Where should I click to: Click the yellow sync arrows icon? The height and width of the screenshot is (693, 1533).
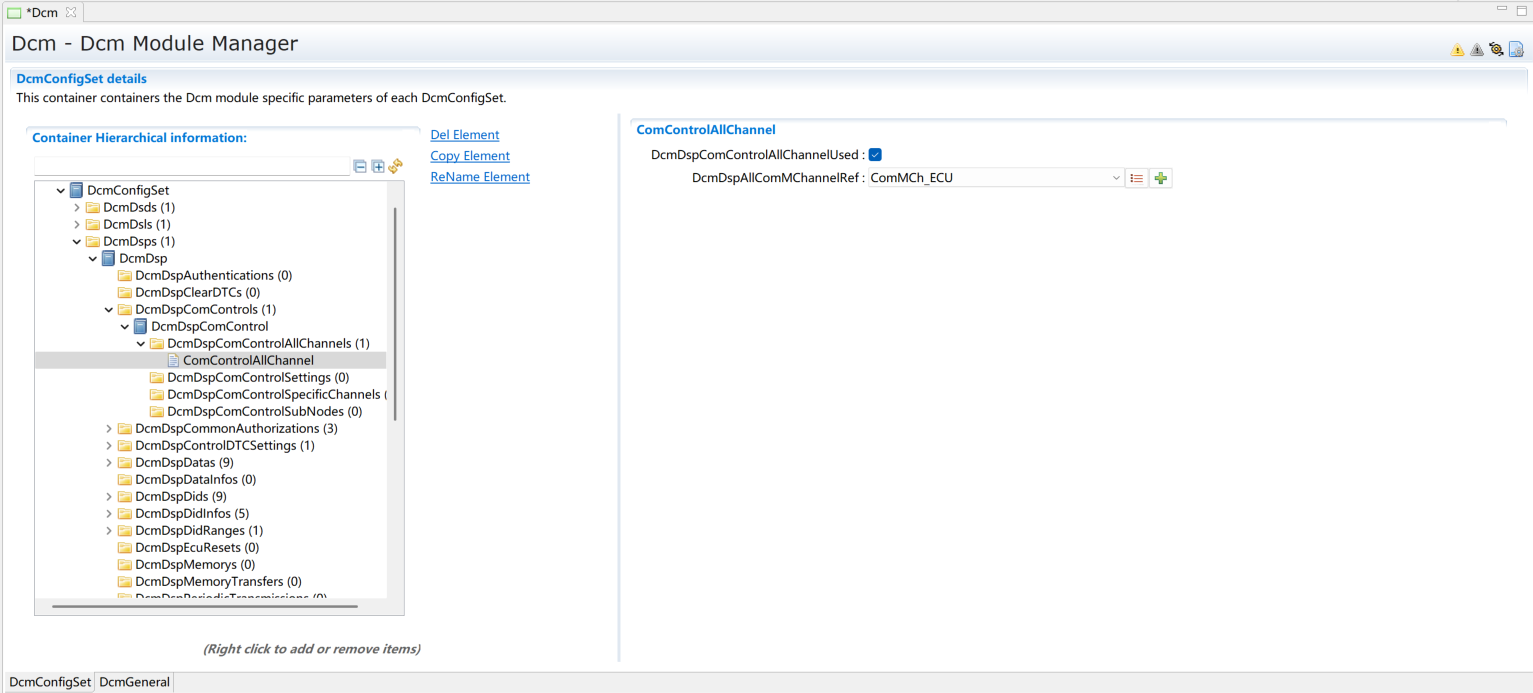click(395, 167)
